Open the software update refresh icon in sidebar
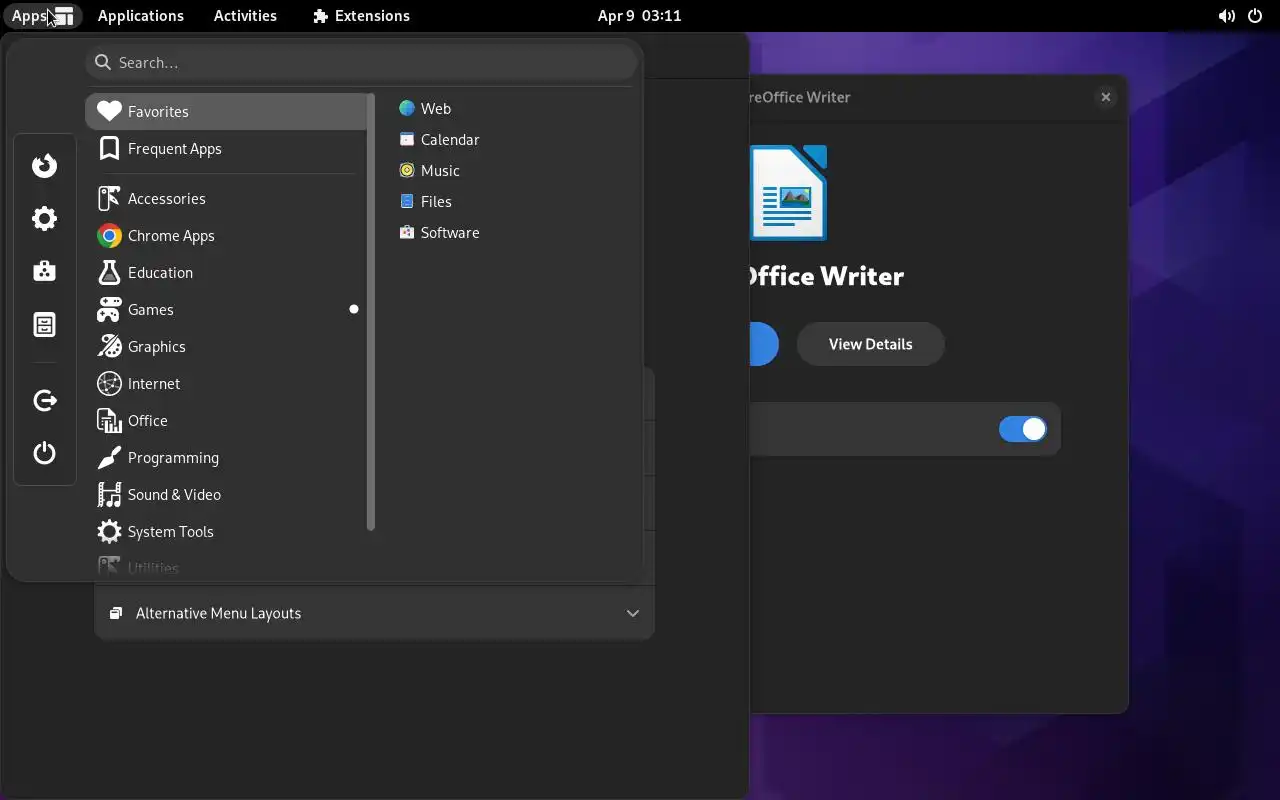 click(x=45, y=165)
